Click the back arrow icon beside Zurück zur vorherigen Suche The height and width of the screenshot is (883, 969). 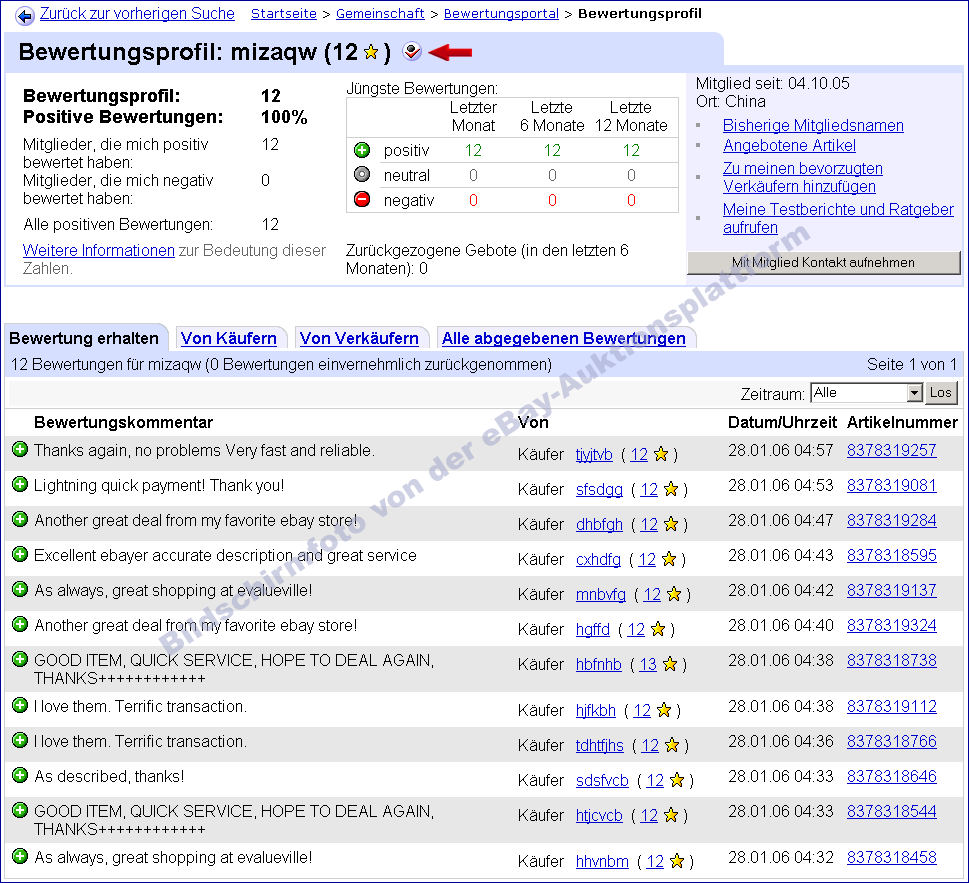(x=25, y=15)
